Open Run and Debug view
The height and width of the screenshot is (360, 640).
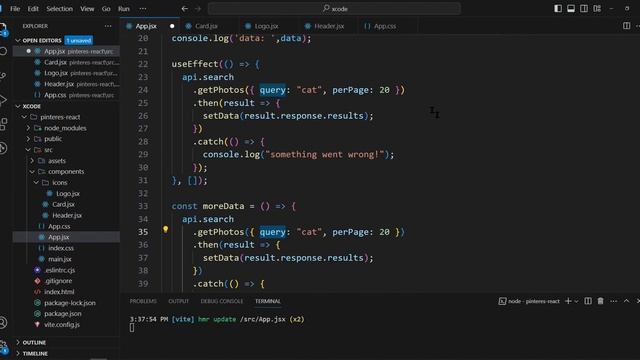point(3,100)
